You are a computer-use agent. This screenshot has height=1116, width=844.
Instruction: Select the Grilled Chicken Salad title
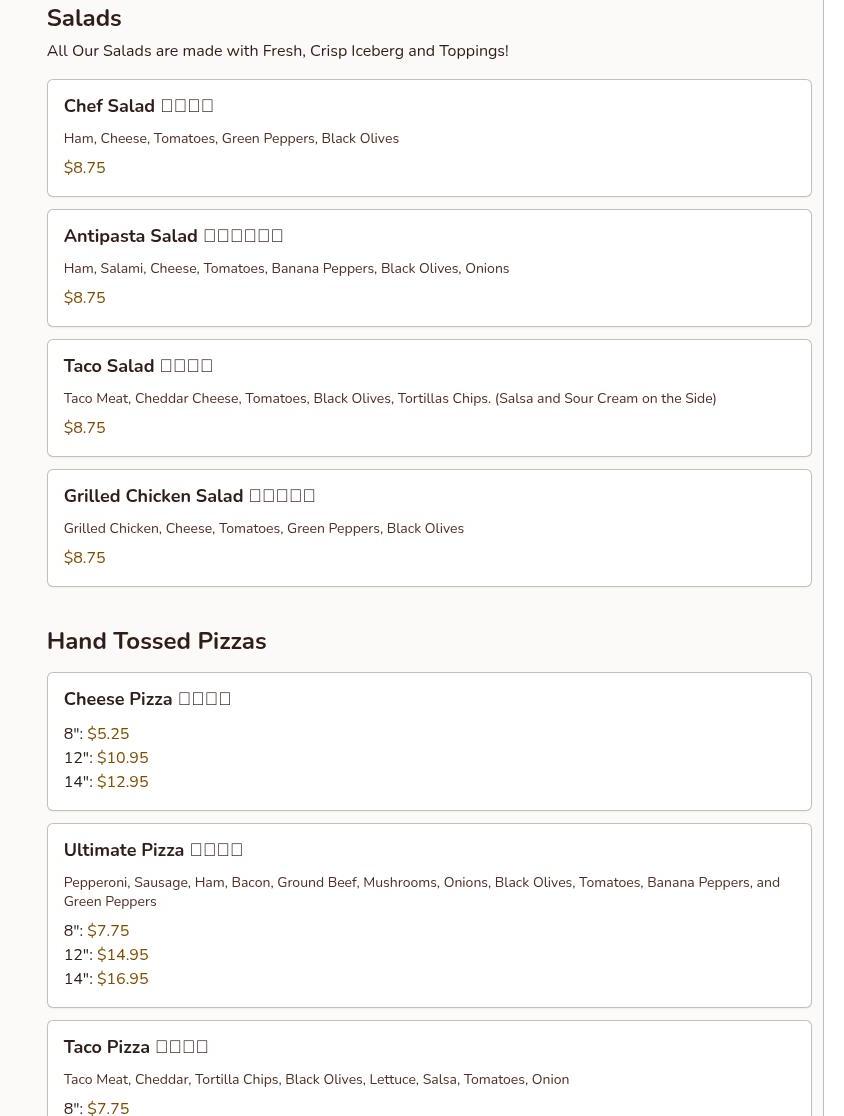(153, 496)
